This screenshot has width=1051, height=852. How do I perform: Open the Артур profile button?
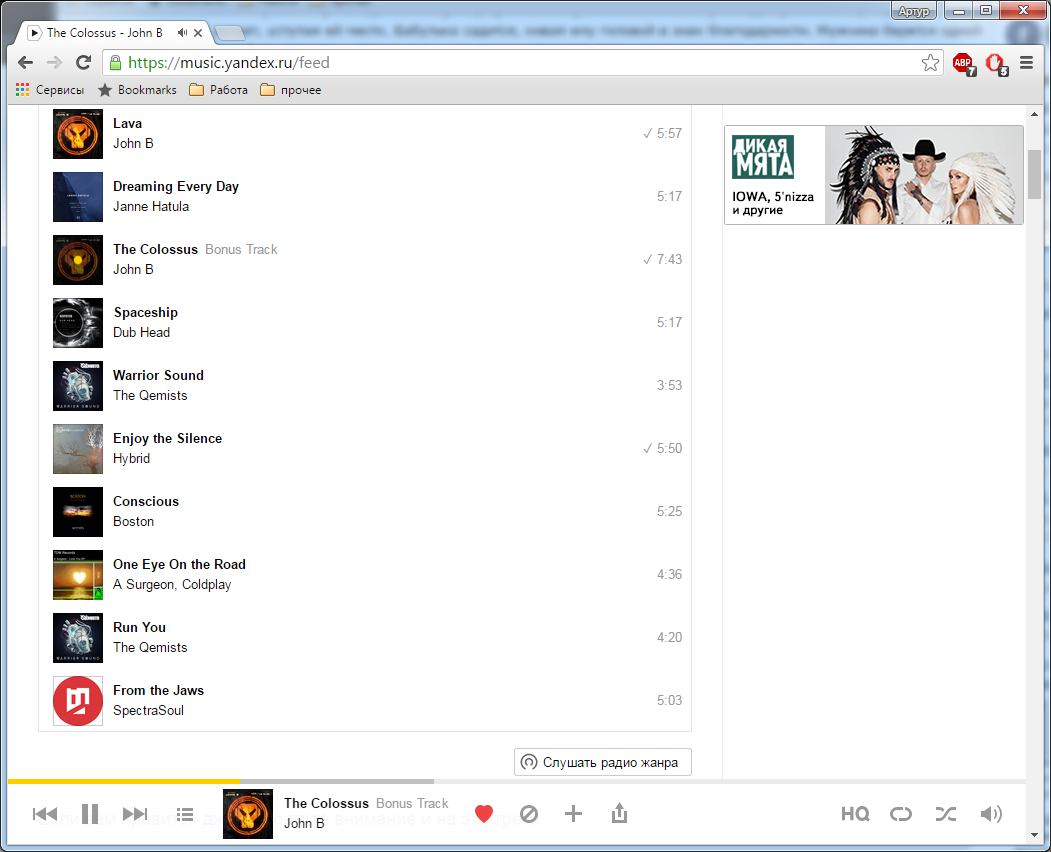[x=914, y=11]
